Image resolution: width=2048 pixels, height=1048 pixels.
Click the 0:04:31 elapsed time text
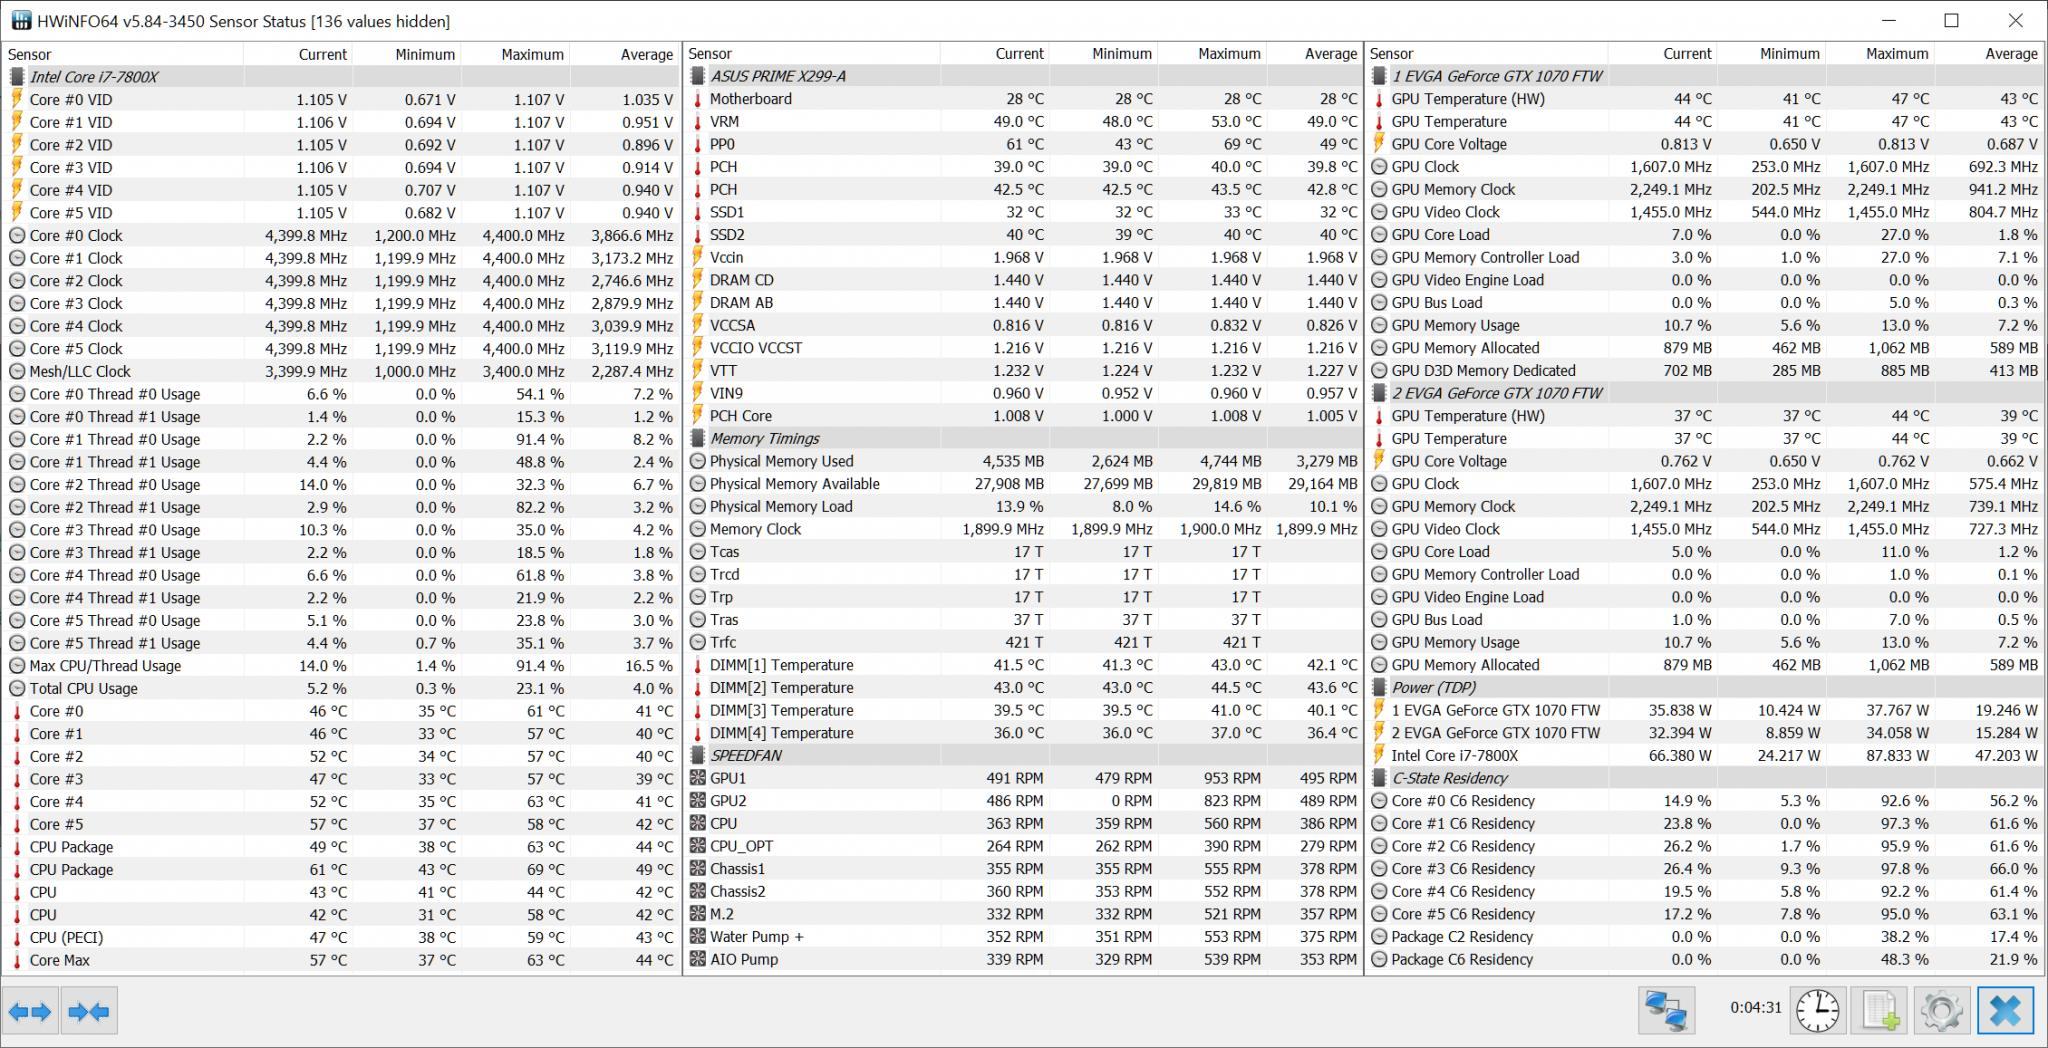[x=1756, y=1007]
